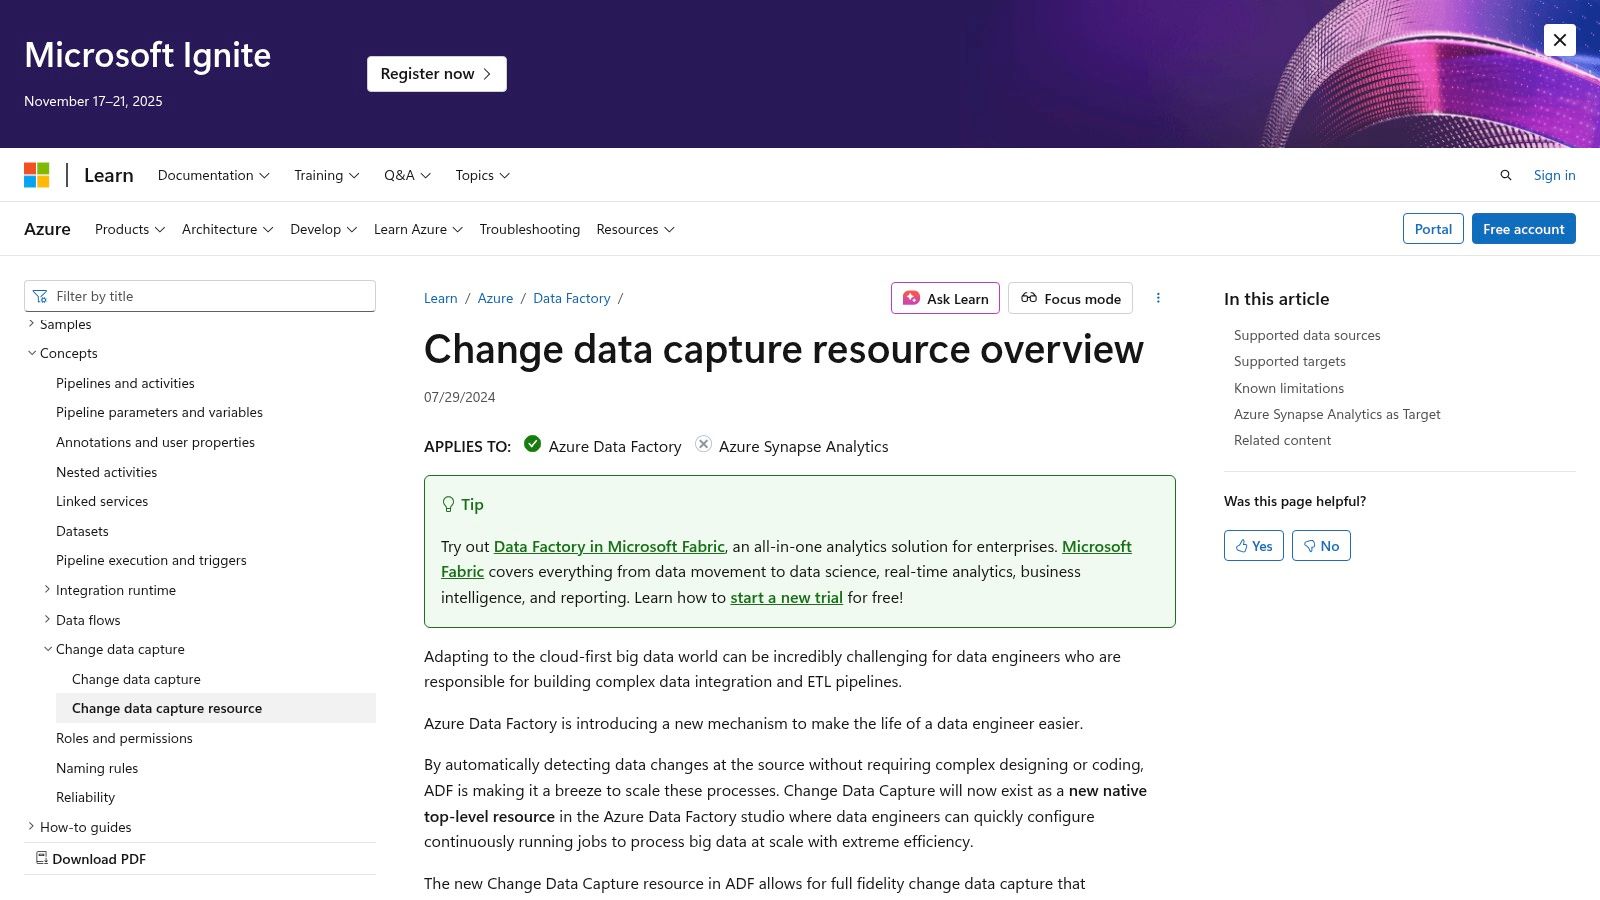Image resolution: width=1600 pixels, height=900 pixels.
Task: Open the Documentation dropdown
Action: (213, 175)
